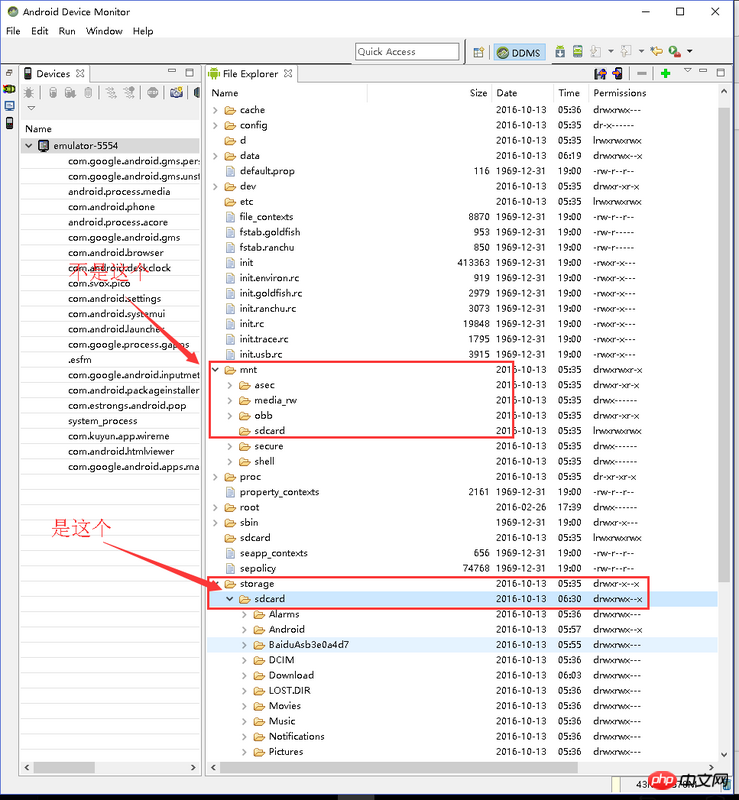
Task: Click the Open Perspective icon
Action: (479, 52)
